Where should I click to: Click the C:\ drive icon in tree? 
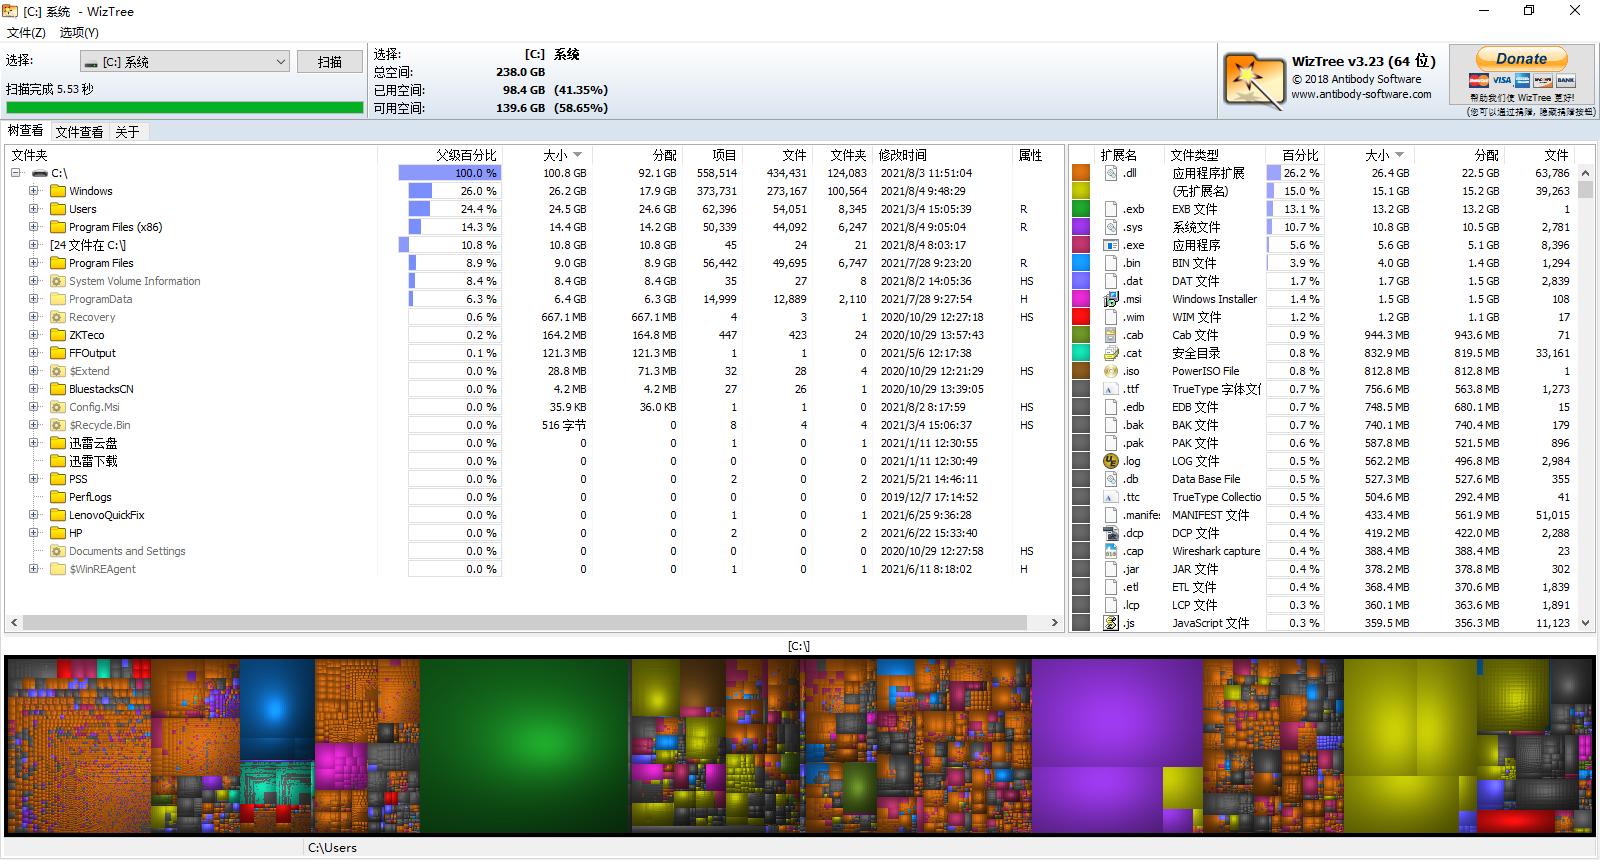point(40,173)
